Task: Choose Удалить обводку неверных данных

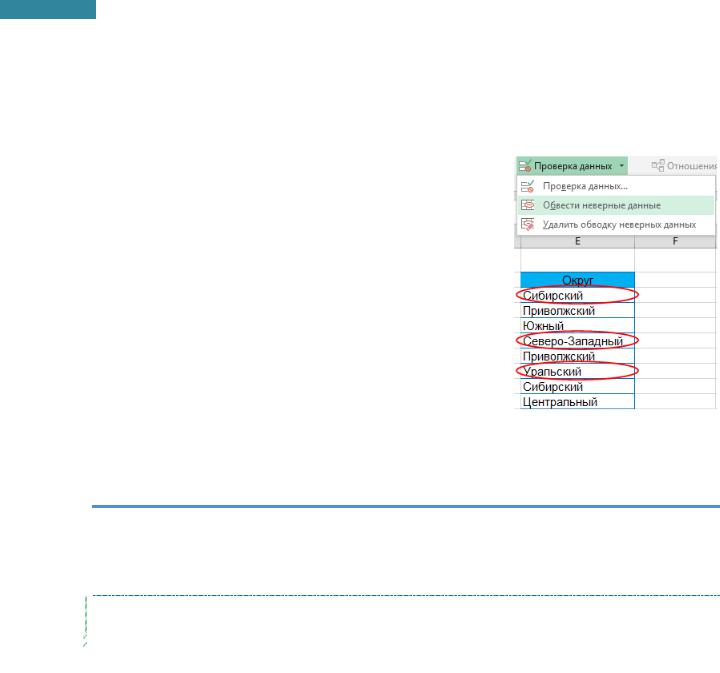Action: pos(615,224)
